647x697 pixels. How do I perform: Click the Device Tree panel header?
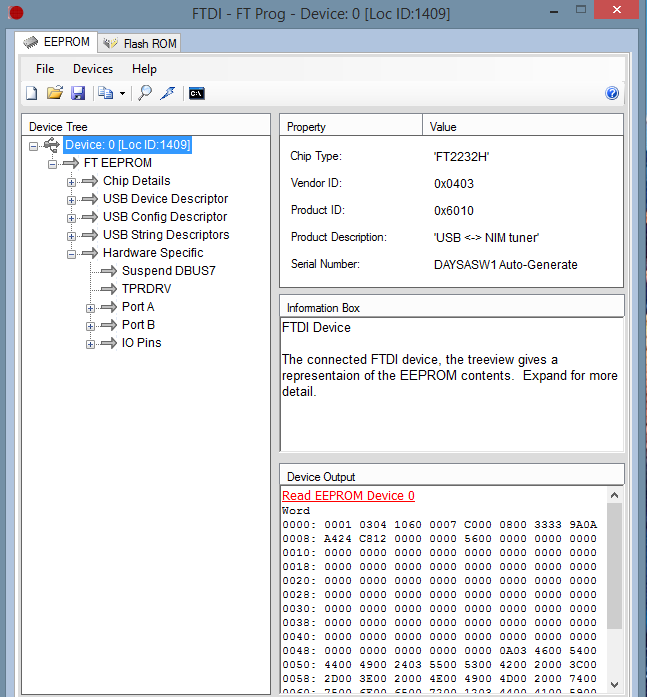pyautogui.click(x=146, y=126)
